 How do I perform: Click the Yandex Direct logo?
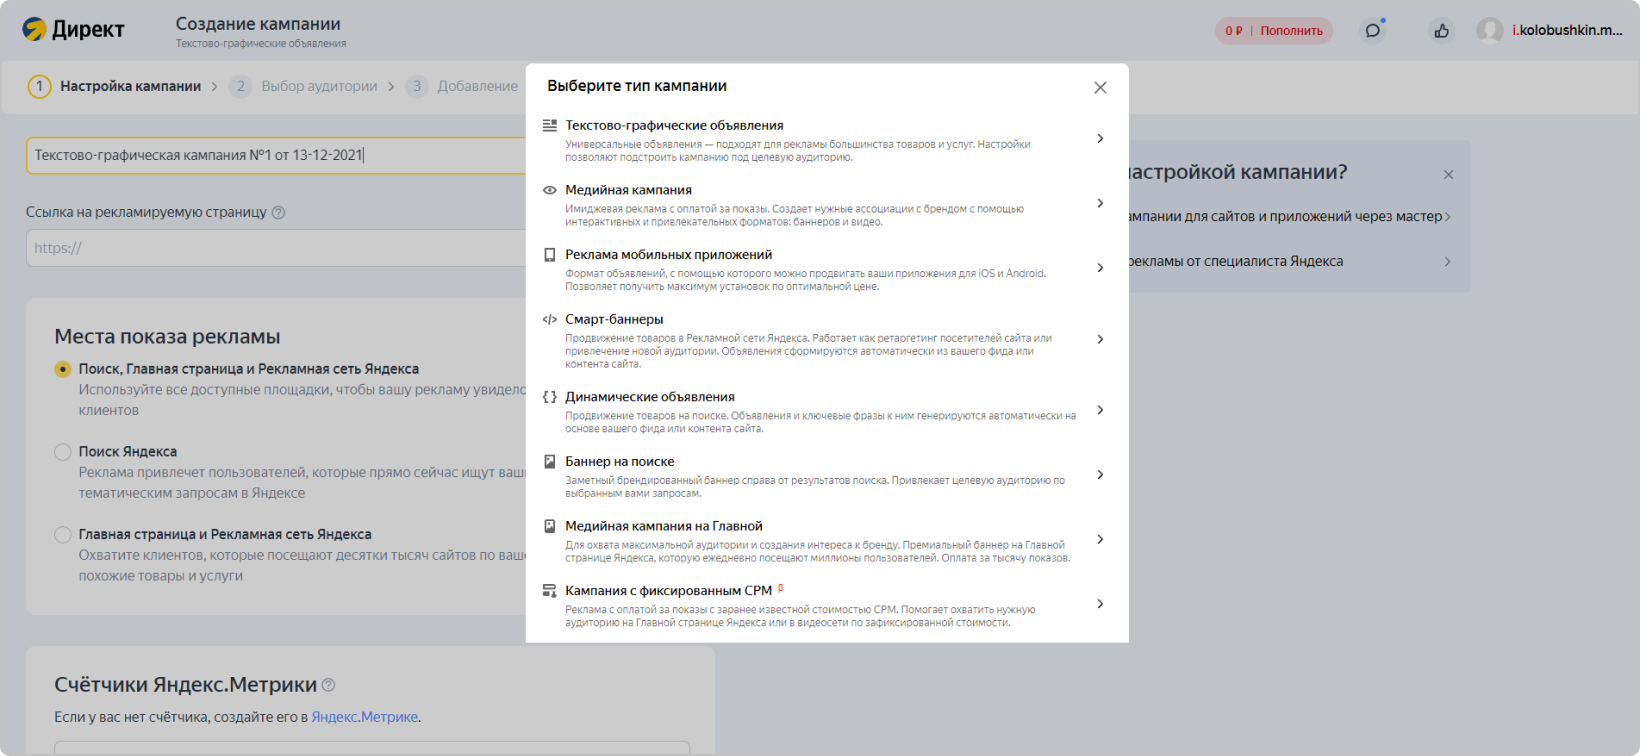[x=74, y=29]
